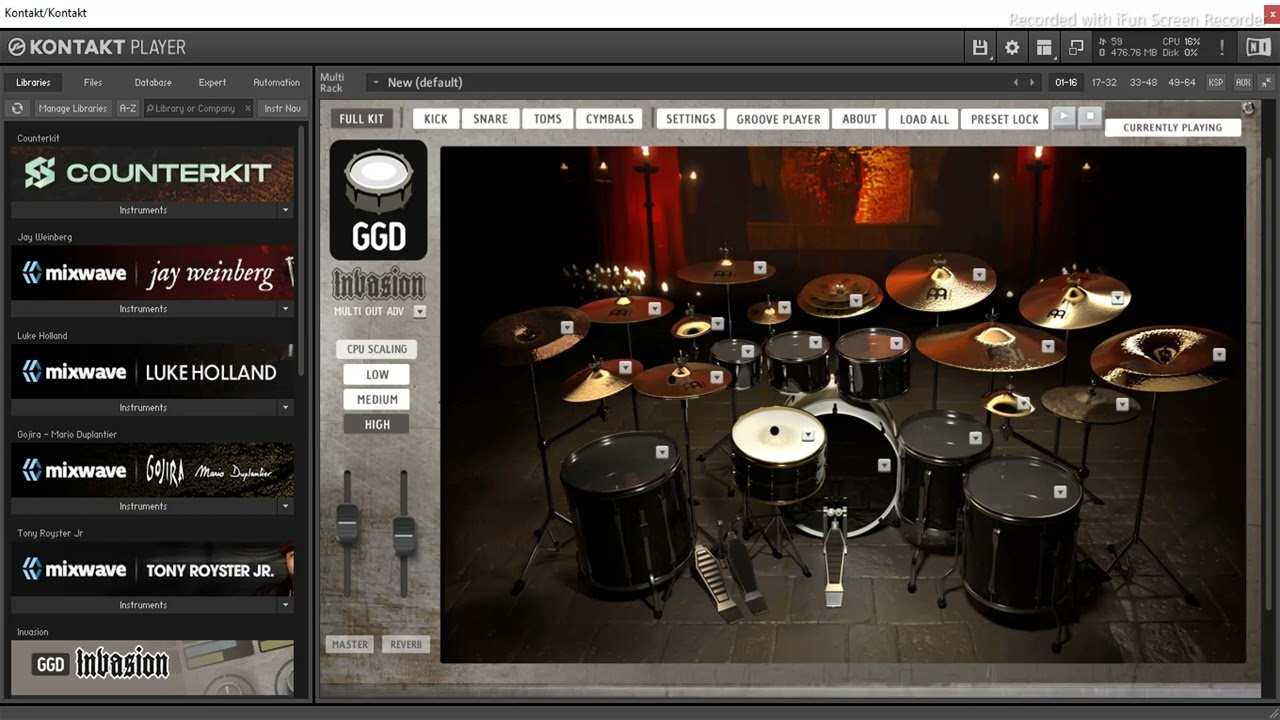Screen dimensions: 1280x720
Task: Go to next multi preset arrow
Action: coord(1034,82)
